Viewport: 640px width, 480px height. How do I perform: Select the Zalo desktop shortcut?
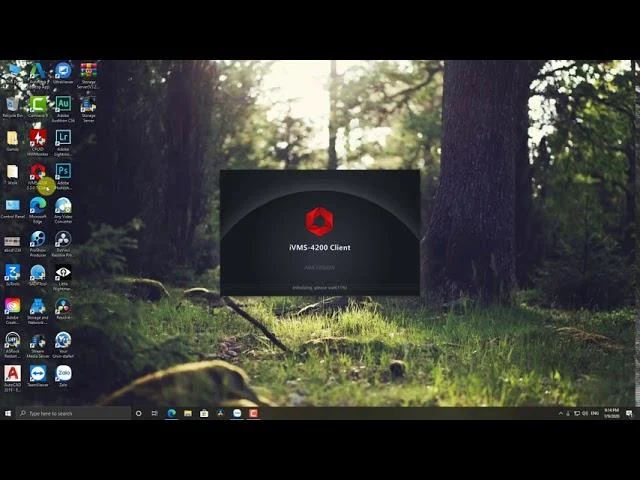point(63,376)
